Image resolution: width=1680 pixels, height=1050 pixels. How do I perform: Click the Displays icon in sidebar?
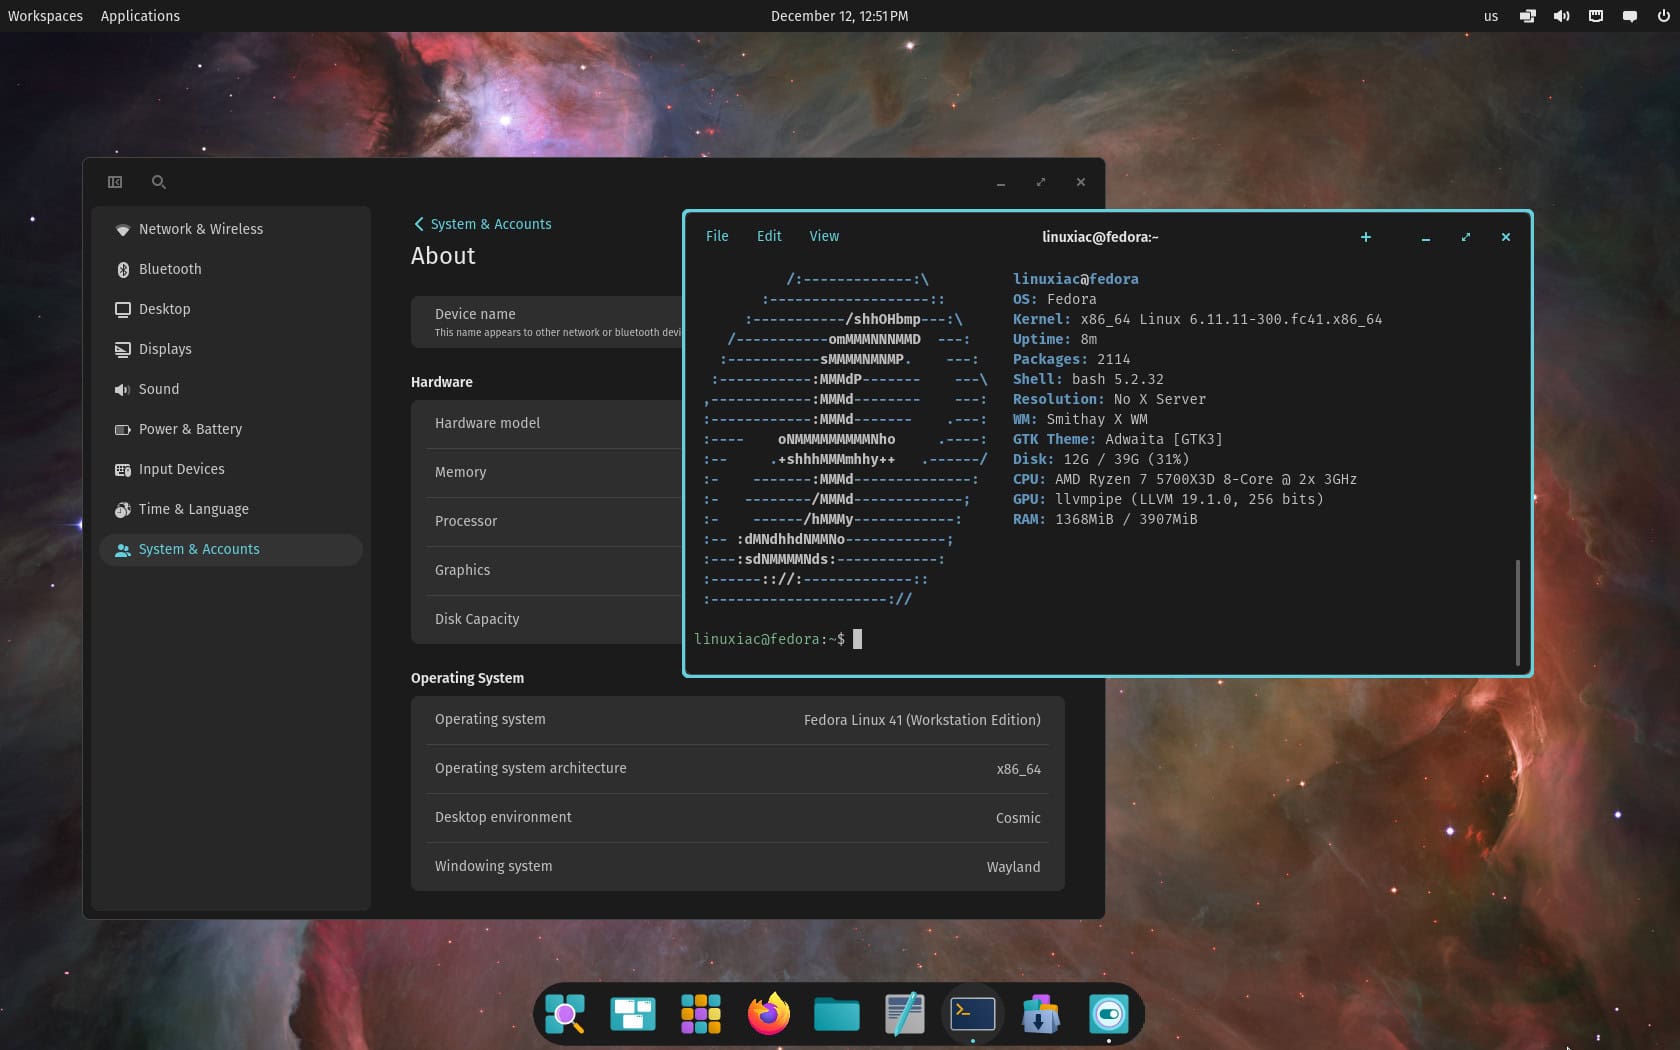(x=122, y=349)
